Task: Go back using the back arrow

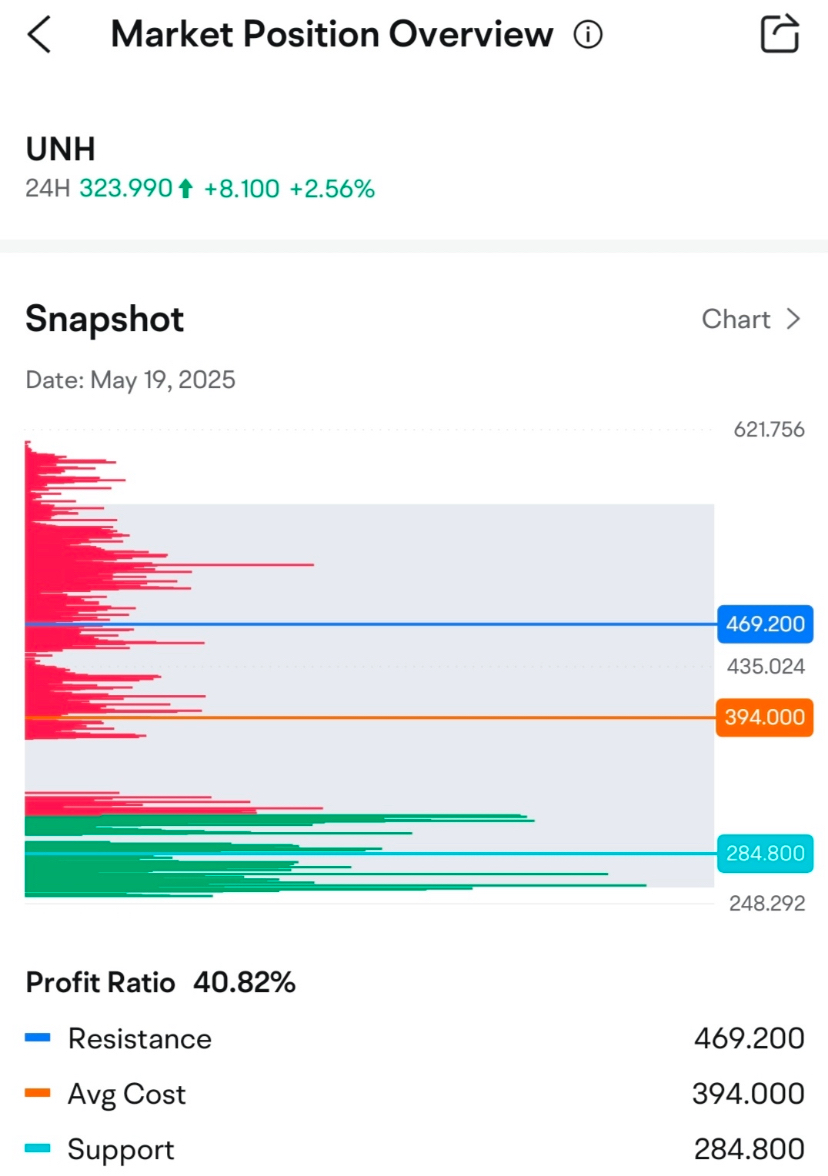Action: click(39, 34)
